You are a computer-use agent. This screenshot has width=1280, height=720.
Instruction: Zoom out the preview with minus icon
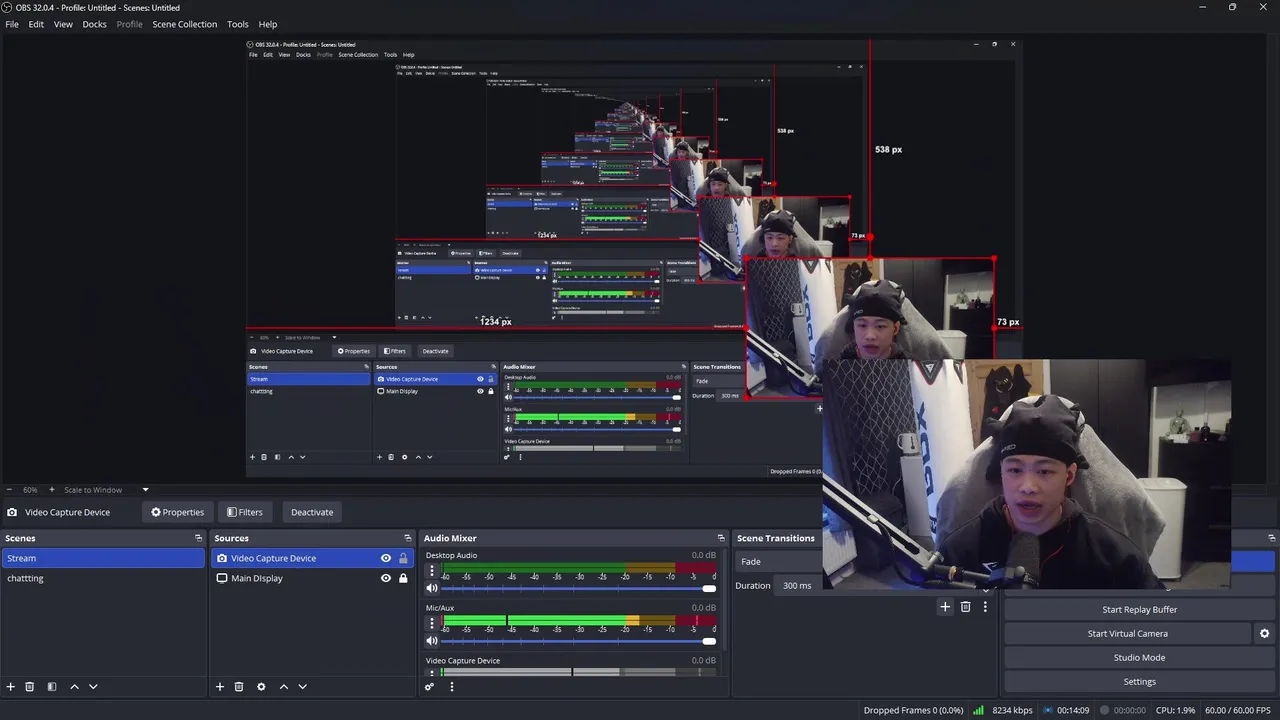pyautogui.click(x=10, y=490)
